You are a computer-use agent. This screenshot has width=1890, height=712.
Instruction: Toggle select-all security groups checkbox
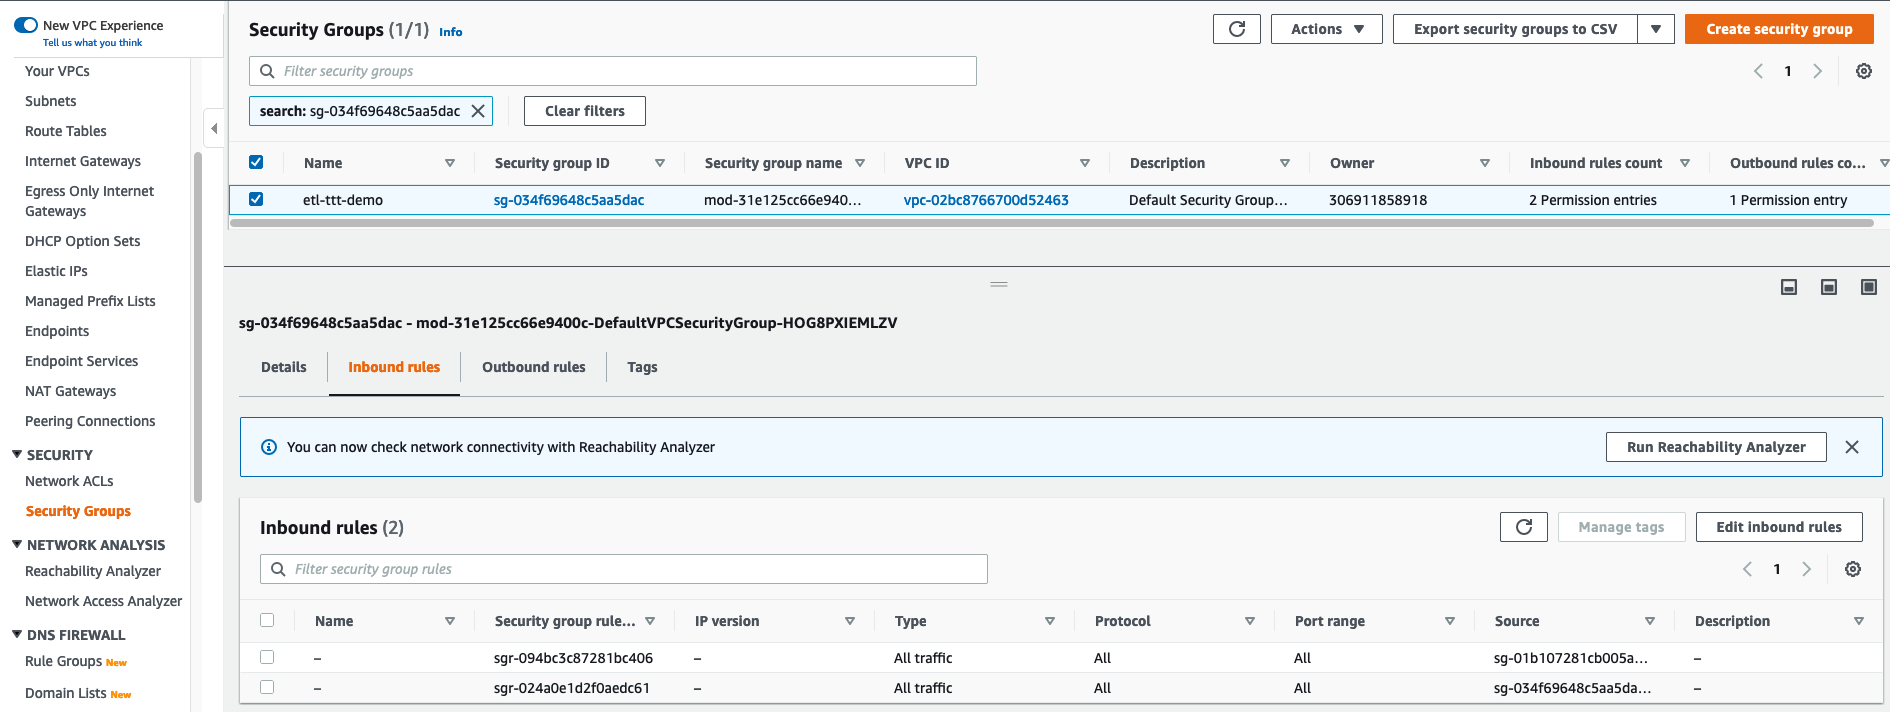256,162
